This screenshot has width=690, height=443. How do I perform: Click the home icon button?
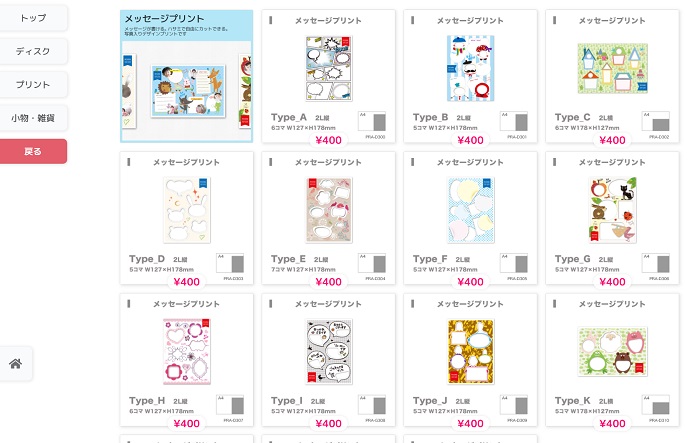tap(15, 364)
